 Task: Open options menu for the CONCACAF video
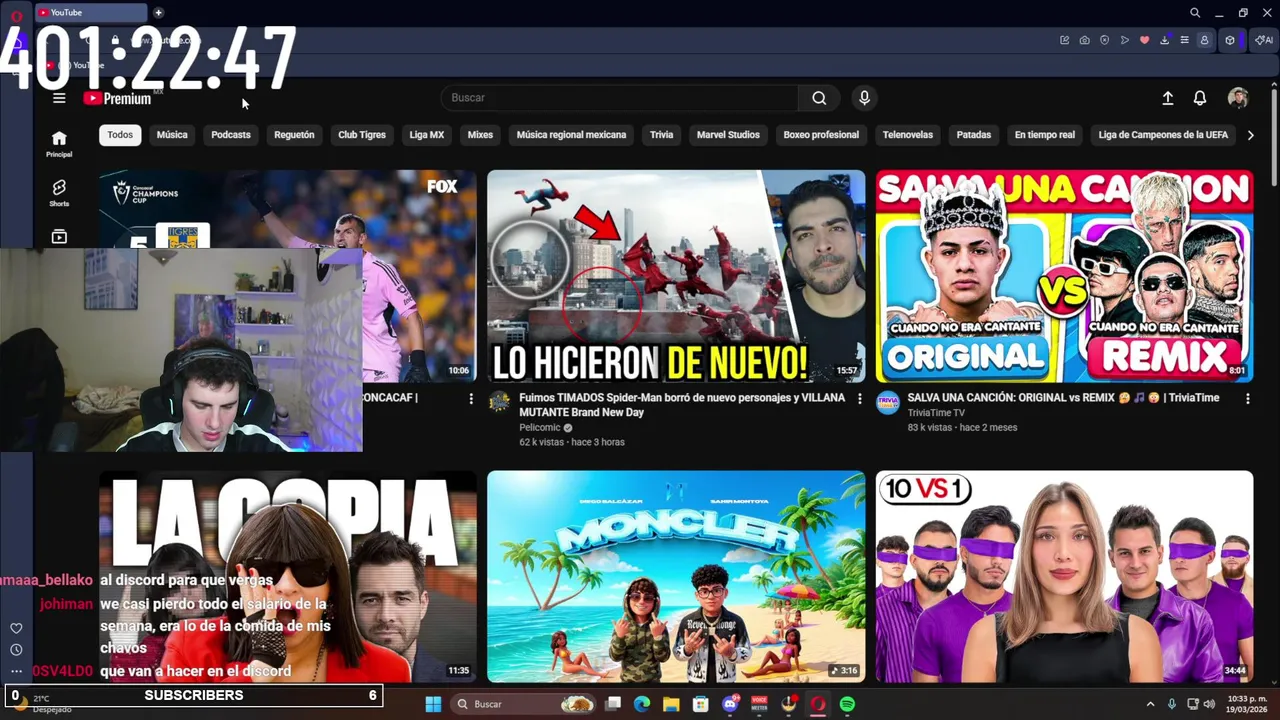coord(471,398)
